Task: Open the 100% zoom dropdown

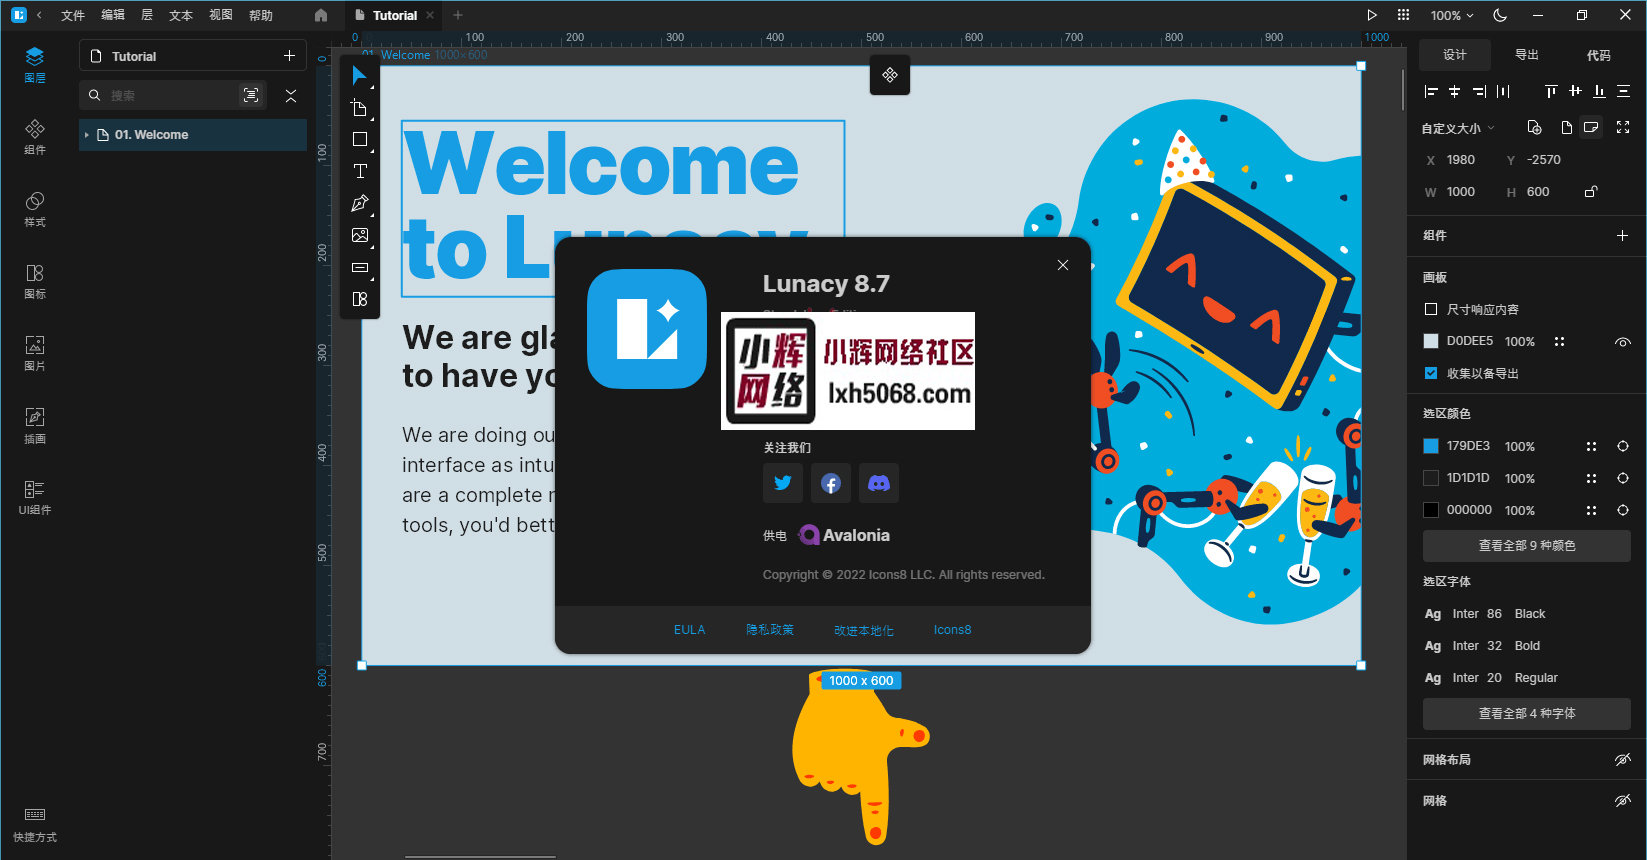Action: point(1452,15)
